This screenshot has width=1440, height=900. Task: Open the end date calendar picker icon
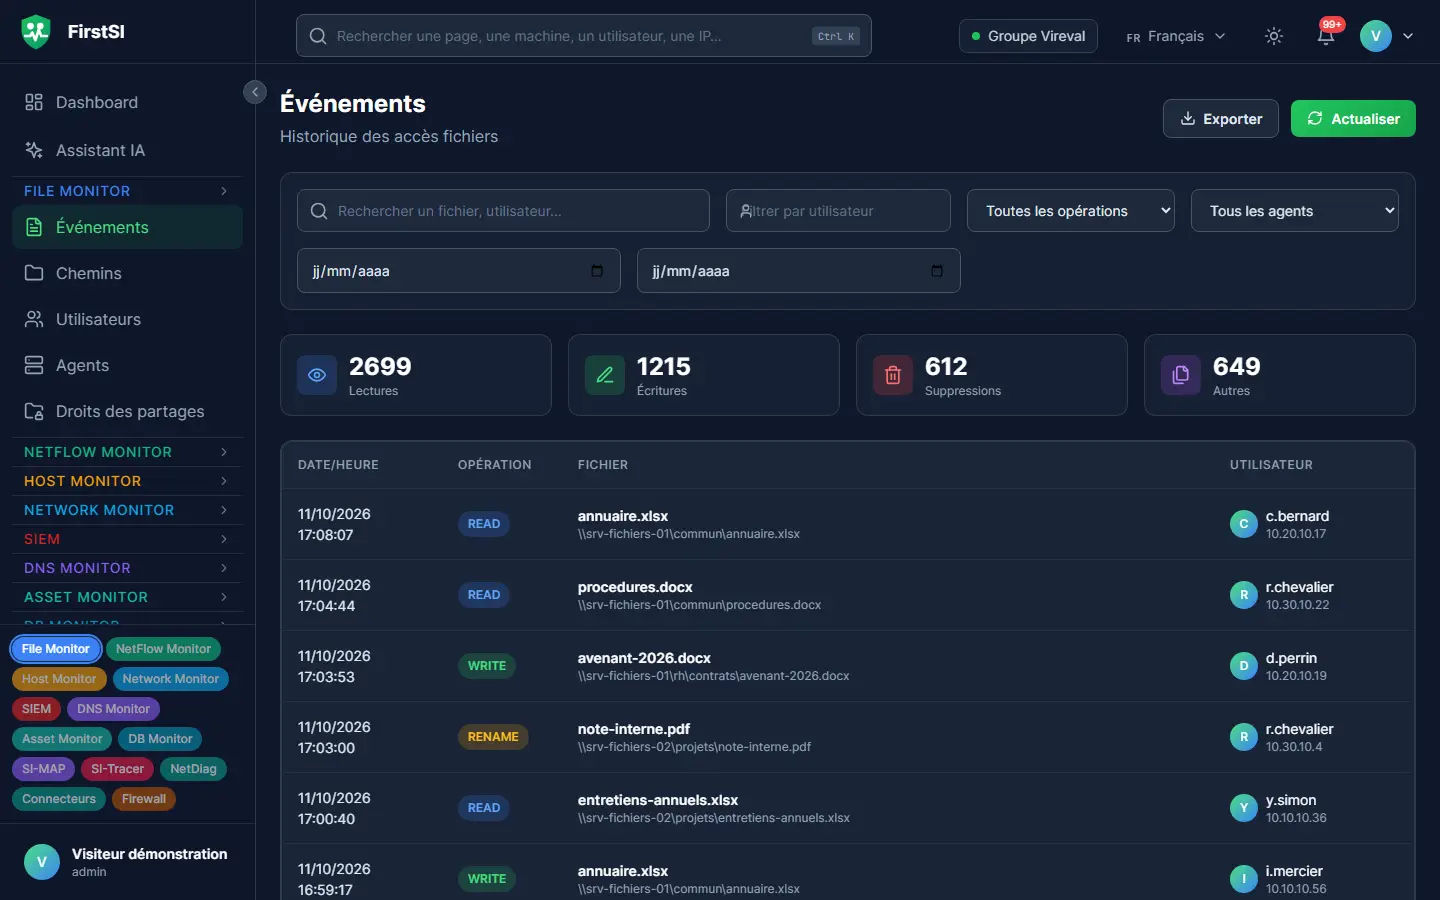click(x=937, y=271)
